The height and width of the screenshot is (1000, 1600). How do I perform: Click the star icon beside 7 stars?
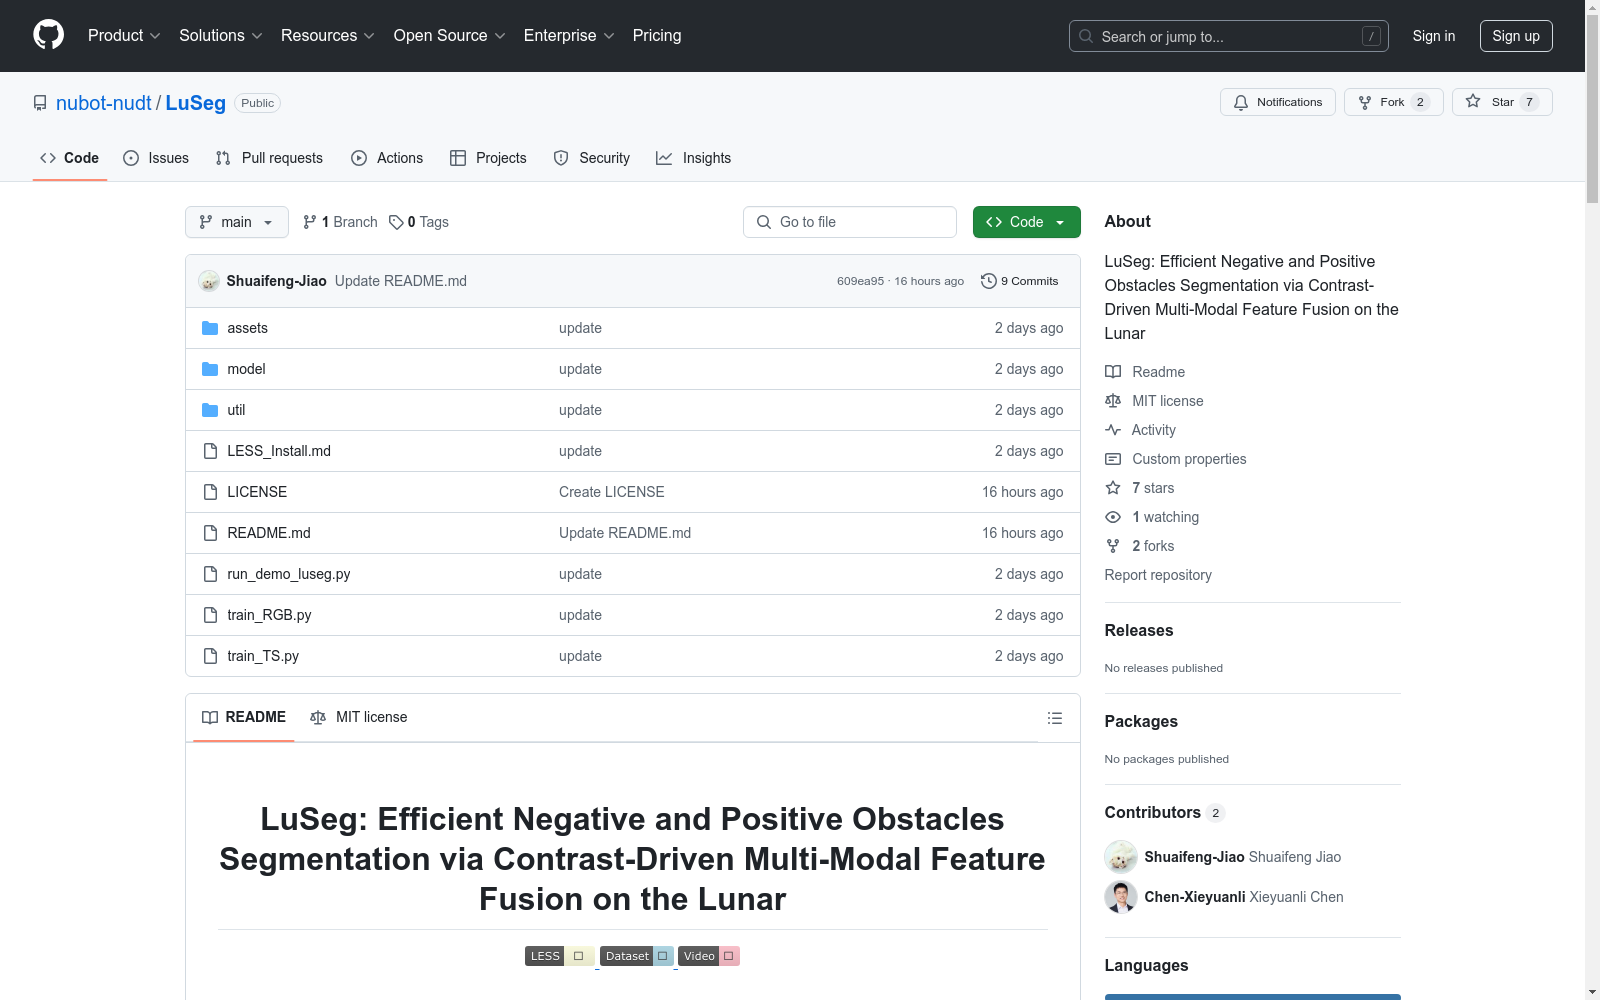pyautogui.click(x=1113, y=488)
